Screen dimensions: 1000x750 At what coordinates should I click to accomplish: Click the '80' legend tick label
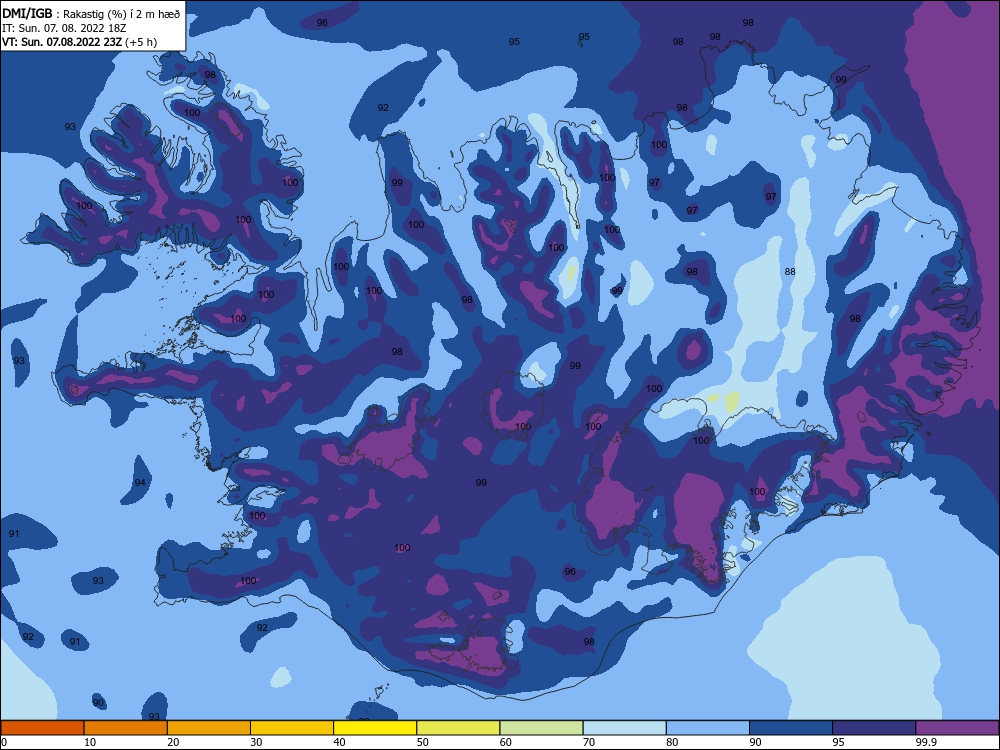click(x=672, y=742)
